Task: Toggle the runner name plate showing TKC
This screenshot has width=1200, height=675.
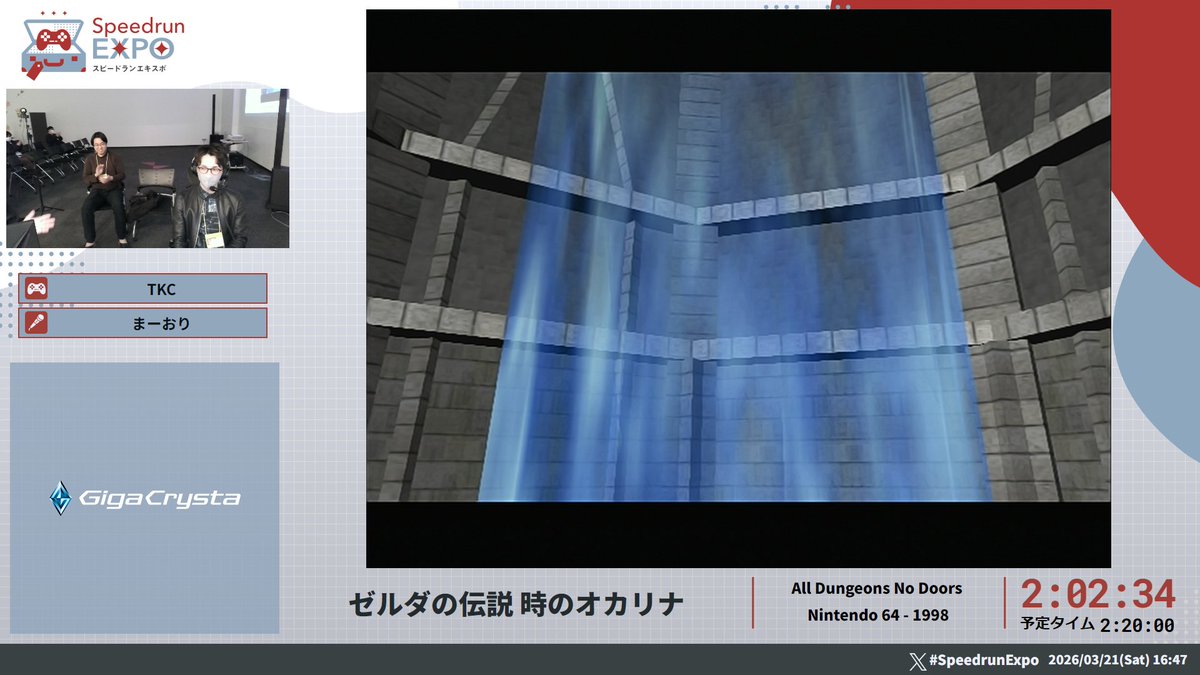Action: coord(145,288)
